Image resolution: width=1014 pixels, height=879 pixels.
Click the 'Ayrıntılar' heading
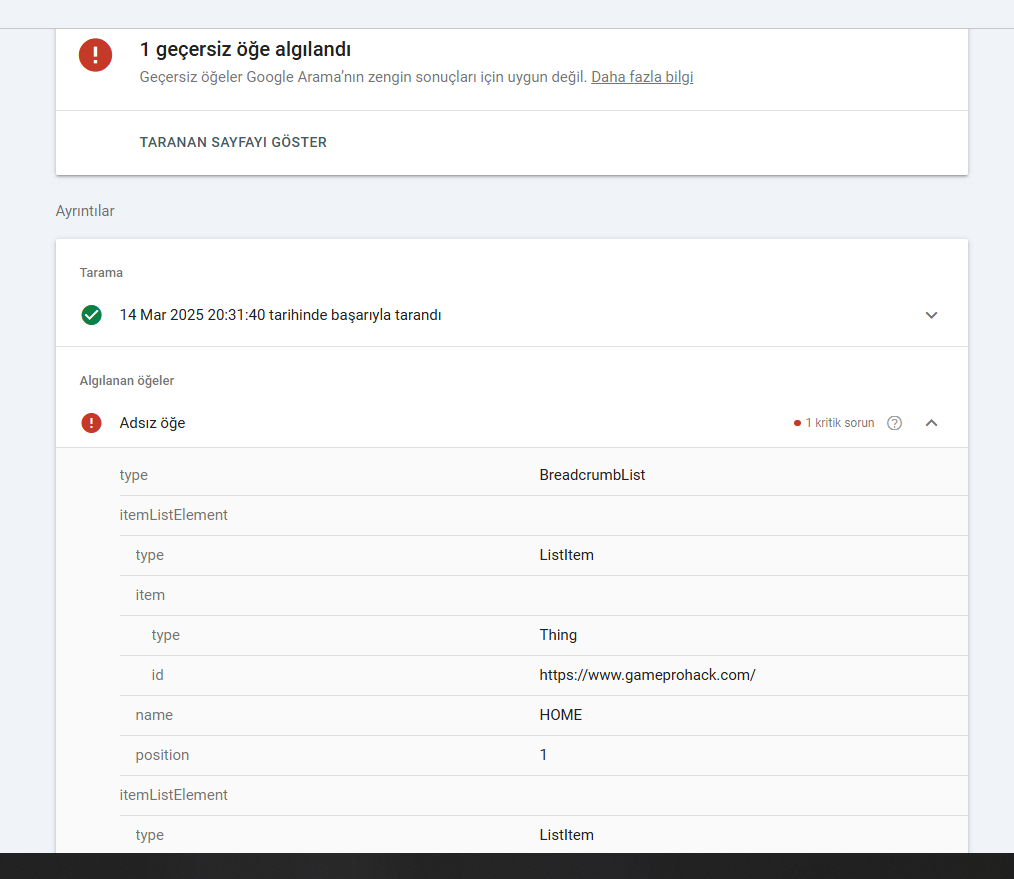coord(85,211)
